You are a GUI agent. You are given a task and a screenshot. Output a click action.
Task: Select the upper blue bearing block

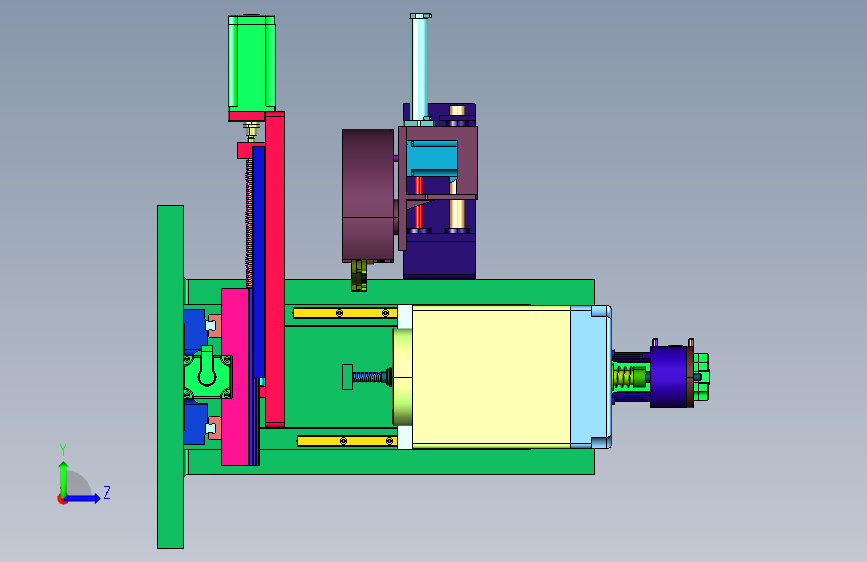click(x=194, y=329)
